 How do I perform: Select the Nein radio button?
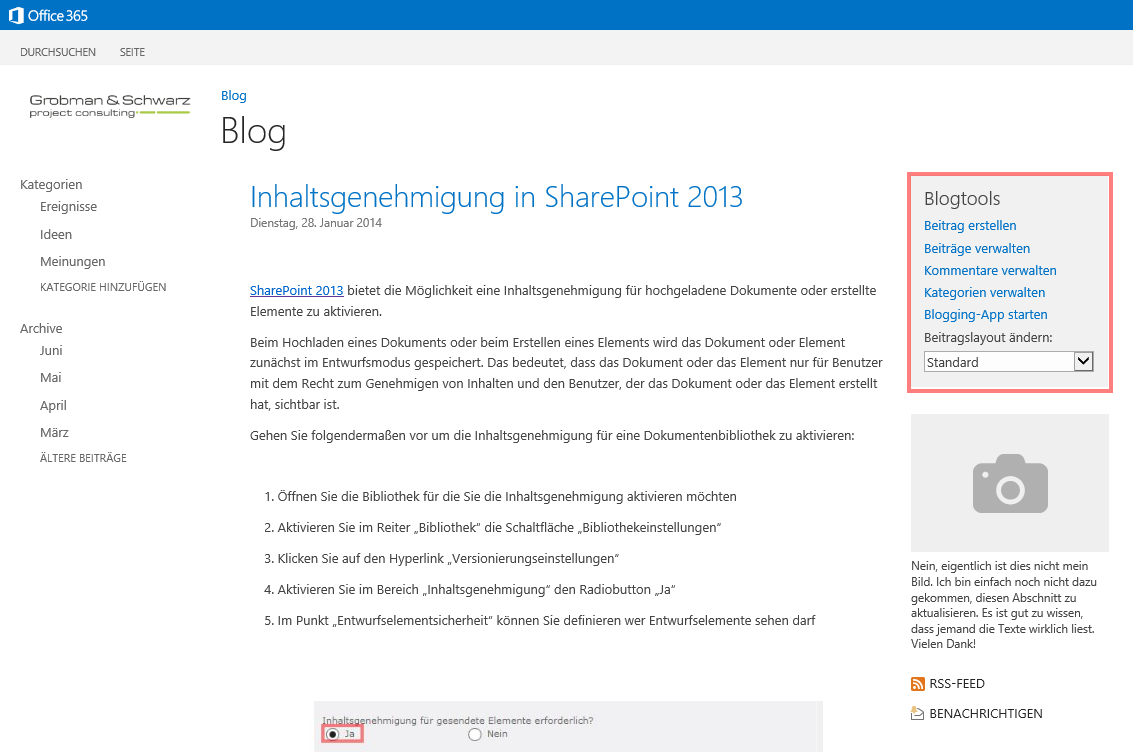tap(475, 734)
